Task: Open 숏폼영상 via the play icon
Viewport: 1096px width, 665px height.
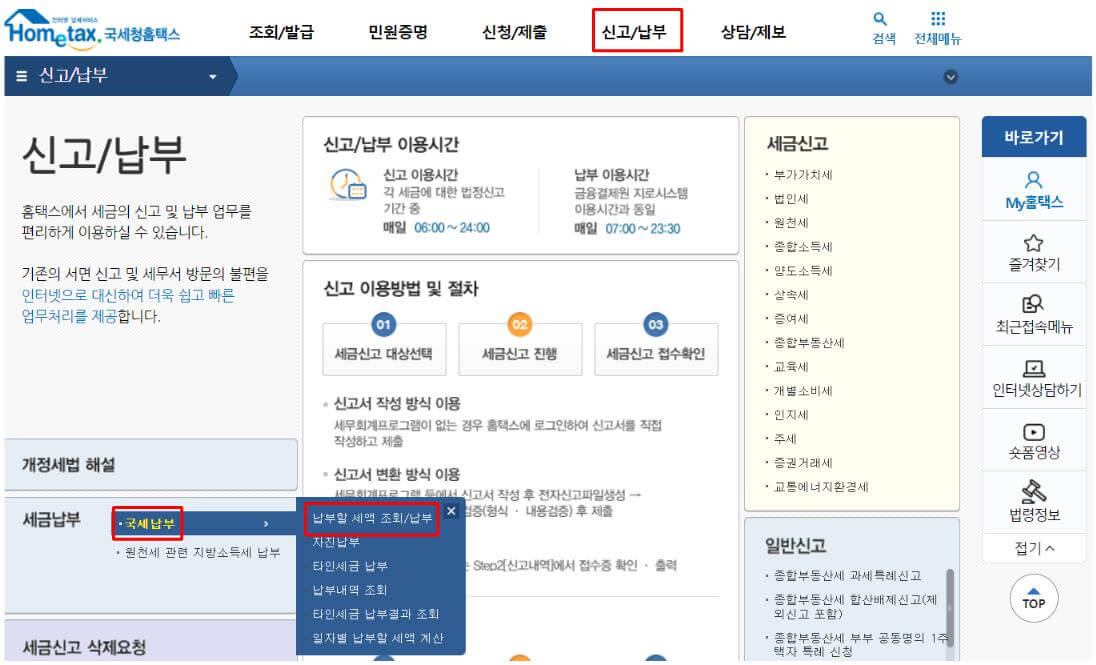Action: [1034, 436]
